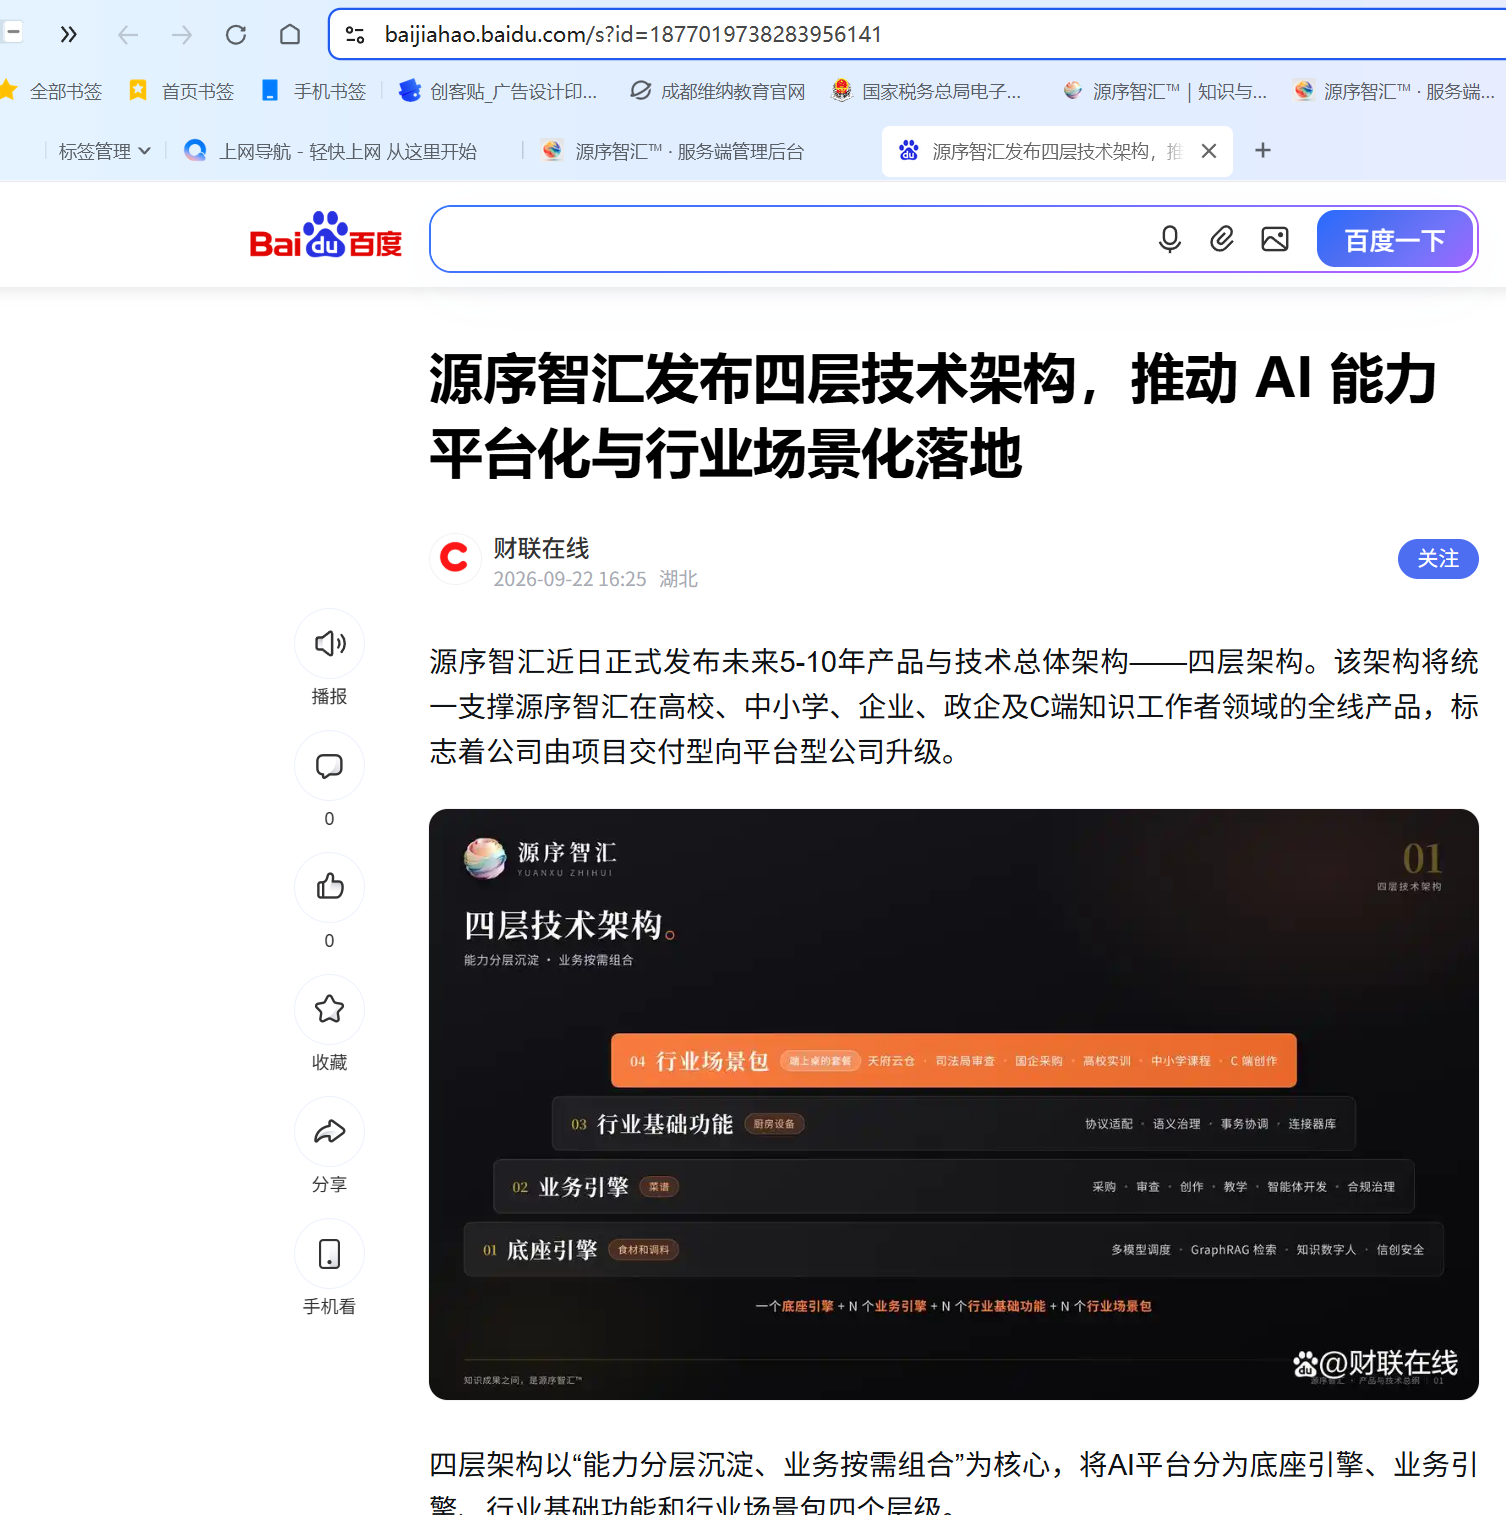Open 手机书签 bookmark
Viewport: 1506px width, 1515px height.
click(x=313, y=91)
